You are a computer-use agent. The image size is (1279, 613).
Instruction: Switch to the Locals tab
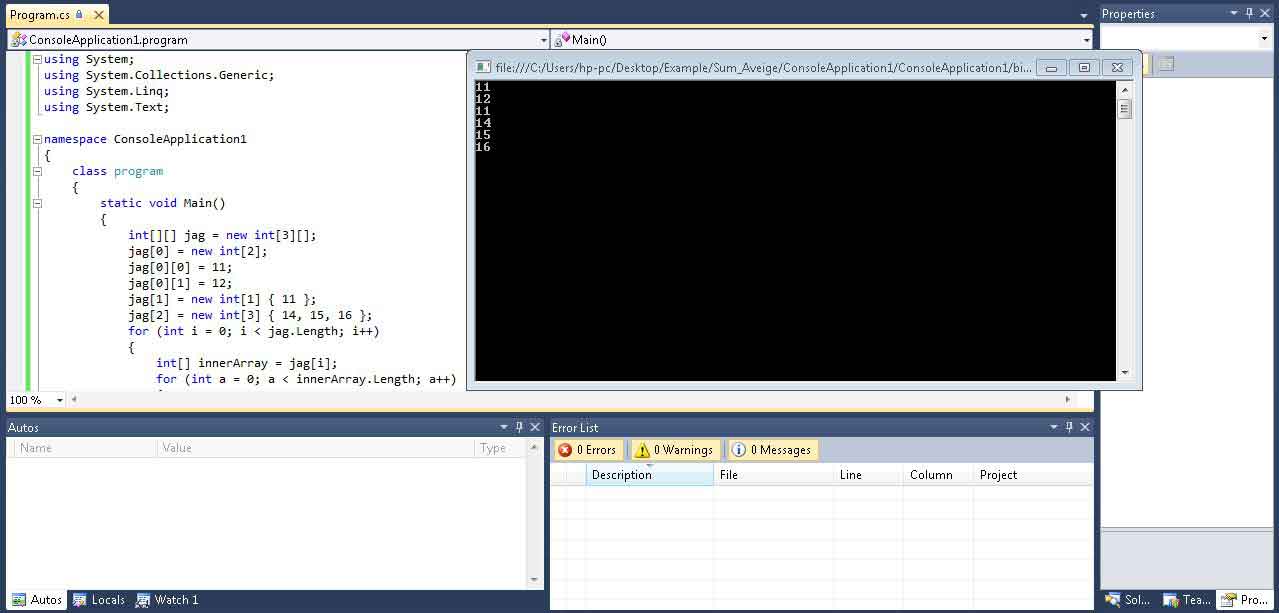(98, 600)
